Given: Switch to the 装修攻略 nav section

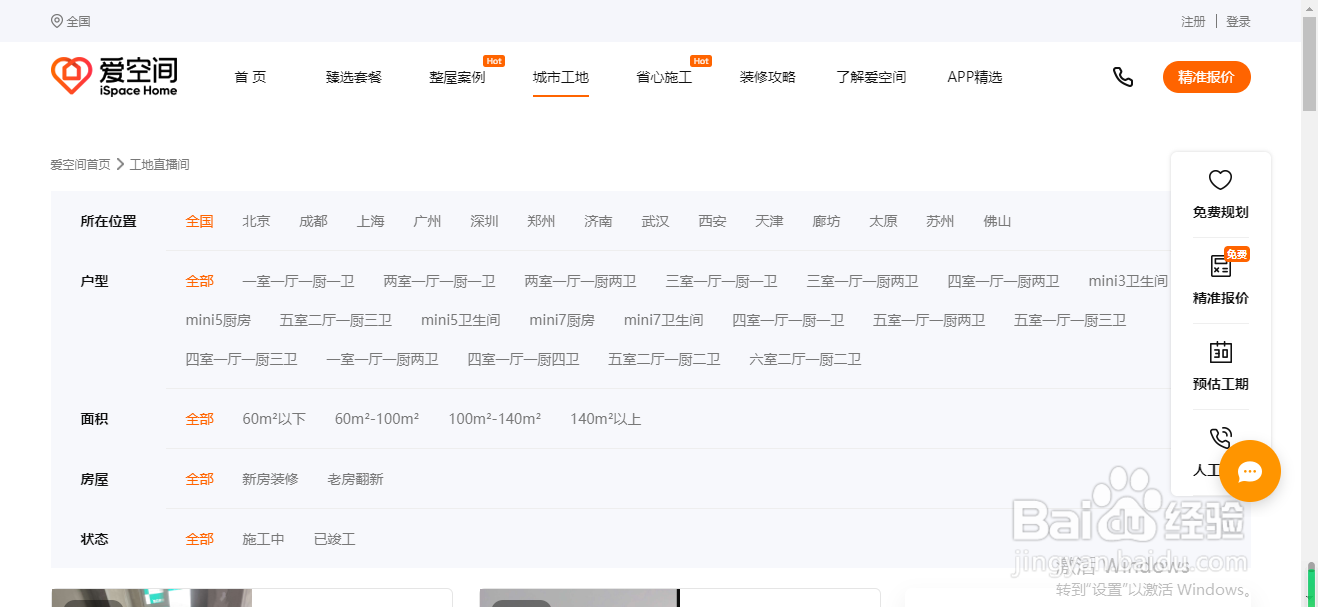Looking at the screenshot, I should tap(767, 76).
